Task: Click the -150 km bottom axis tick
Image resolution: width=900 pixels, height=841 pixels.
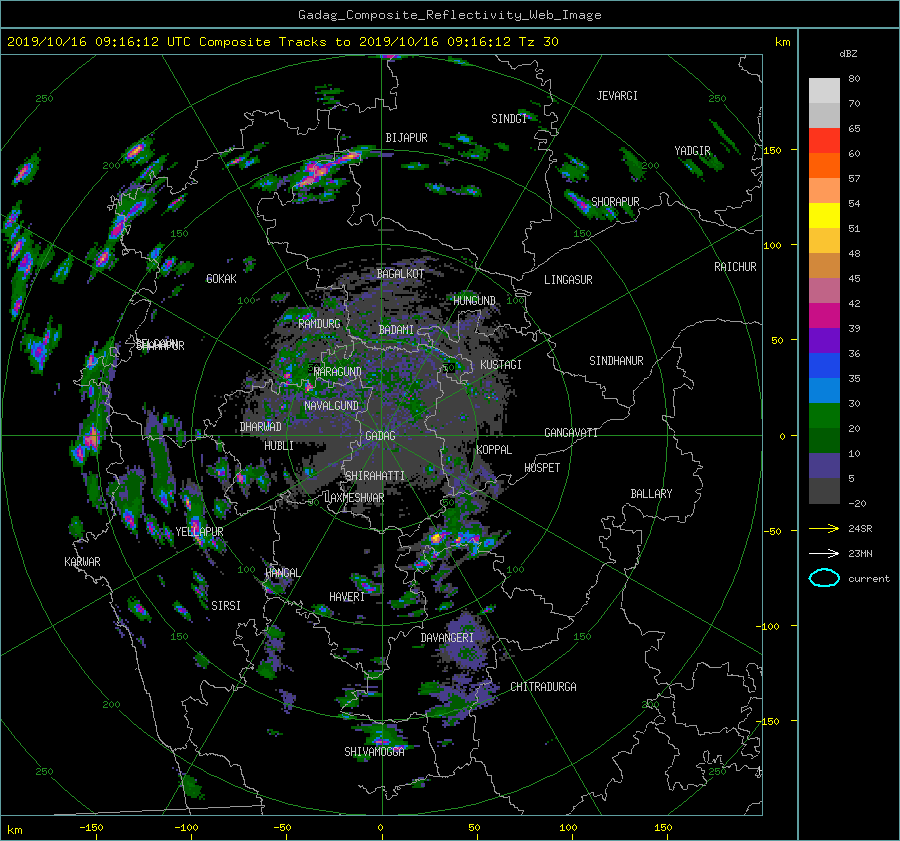Action: [x=91, y=828]
